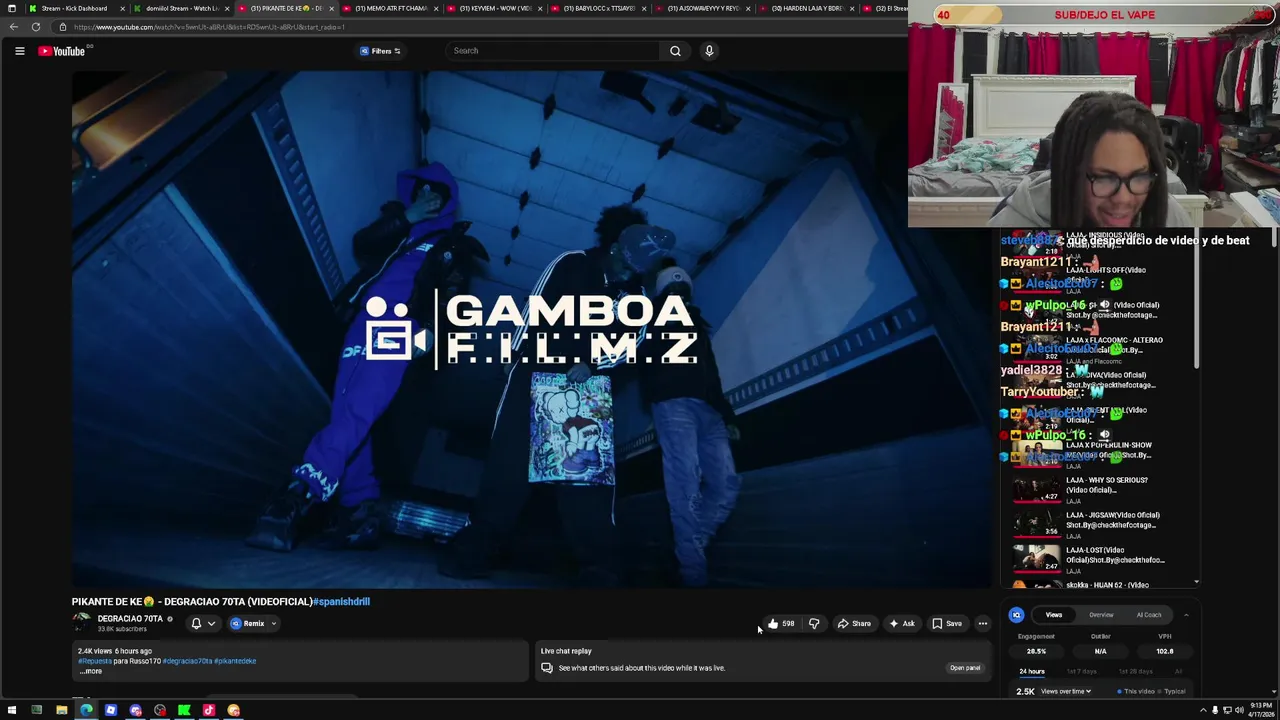
Task: Open File Explorer from the taskbar
Action: [x=61, y=711]
